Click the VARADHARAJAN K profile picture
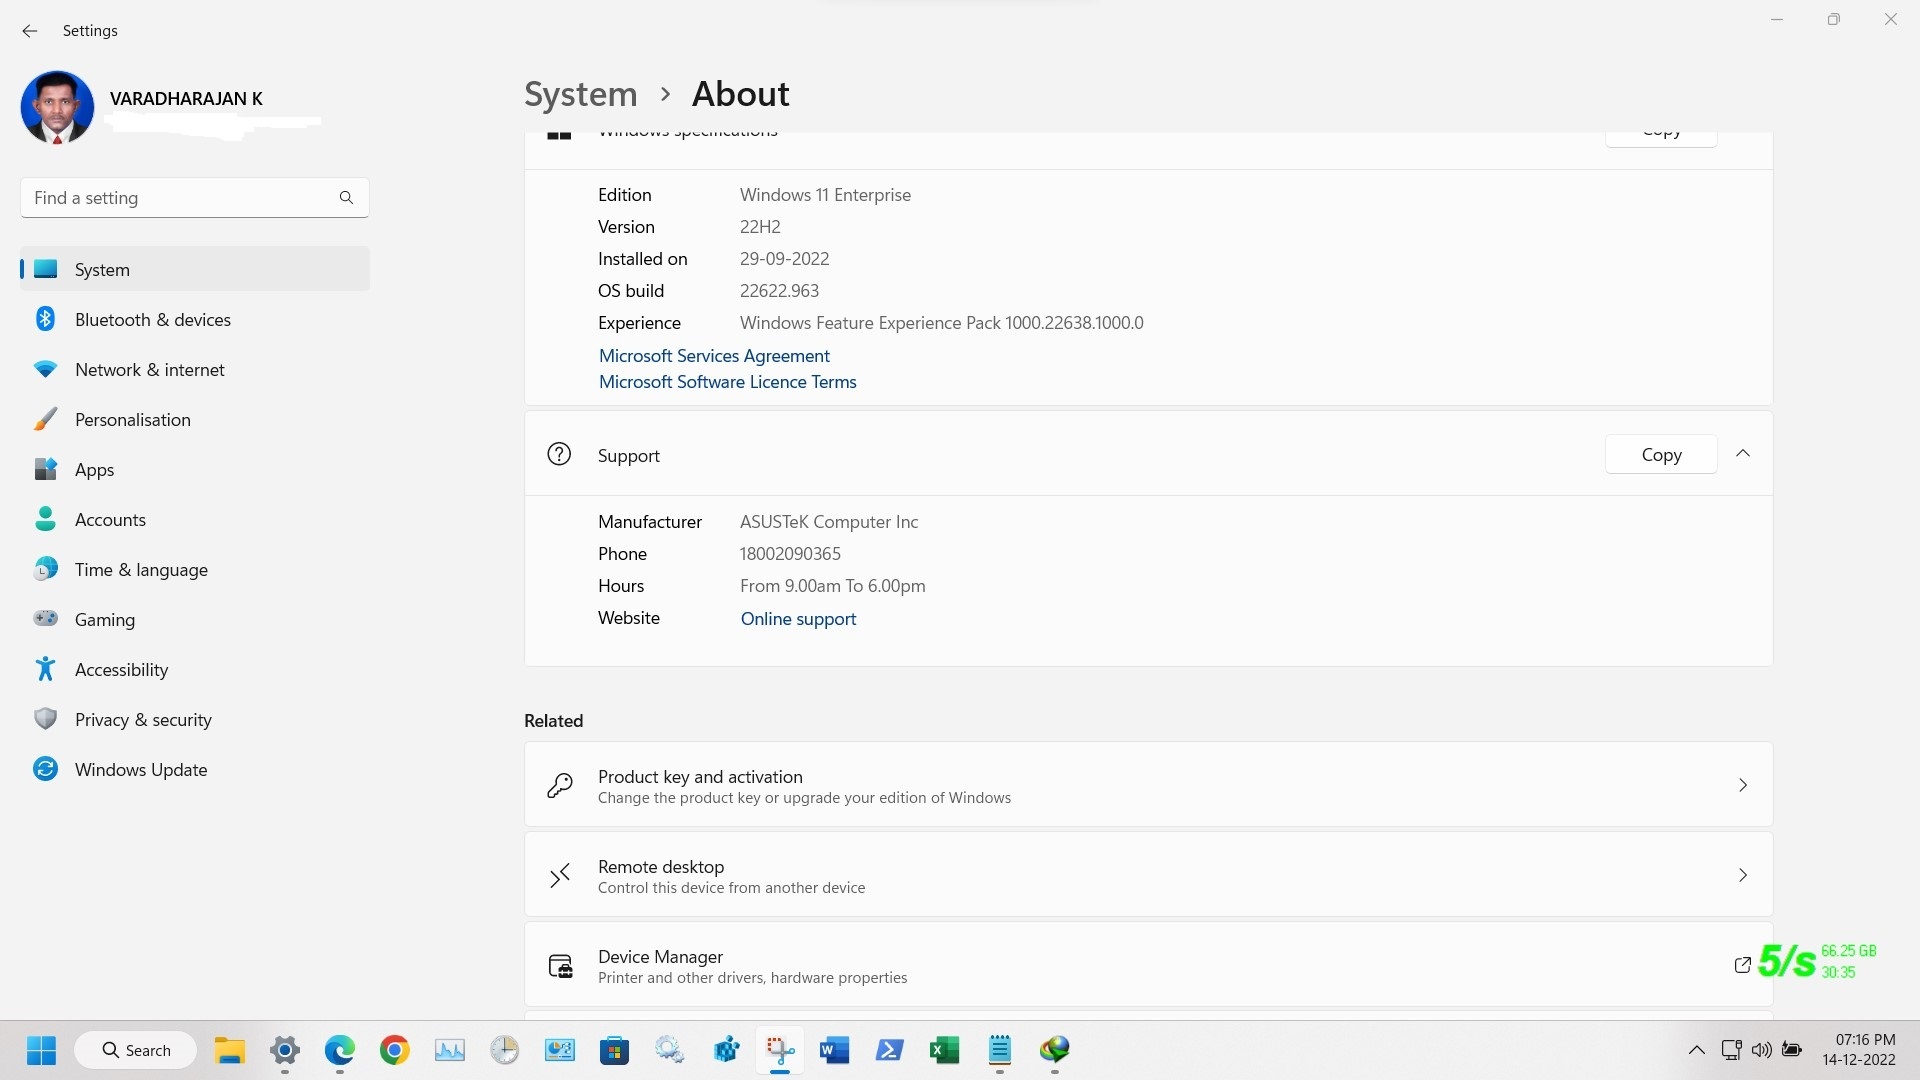The height and width of the screenshot is (1080, 1920). (57, 106)
